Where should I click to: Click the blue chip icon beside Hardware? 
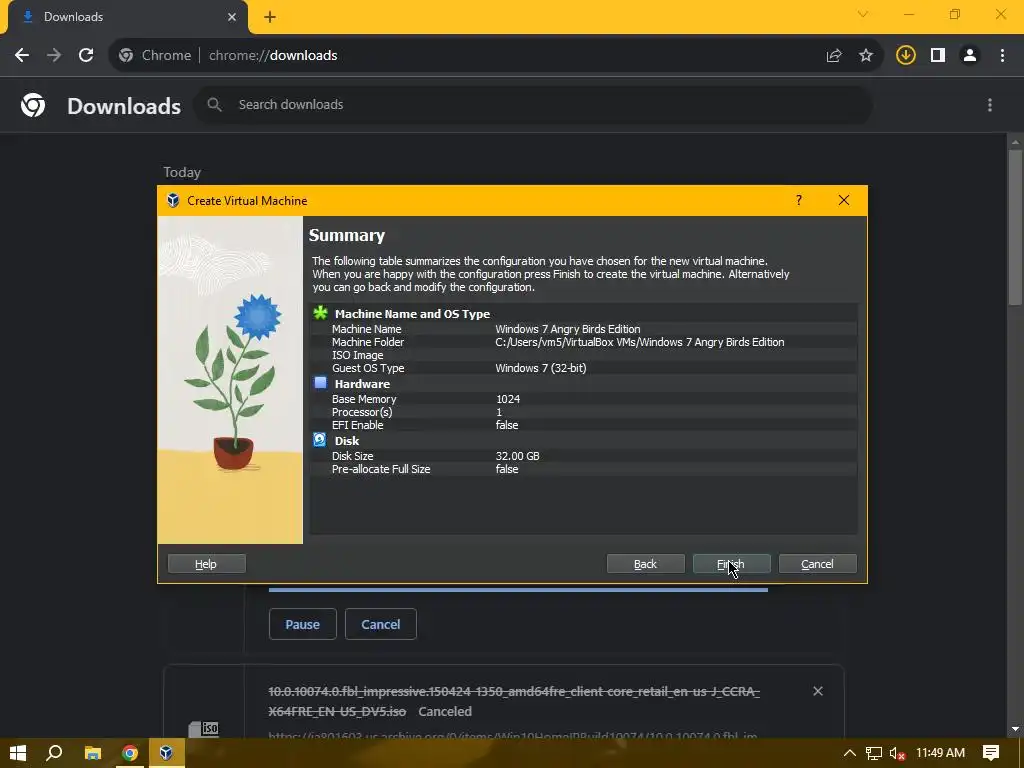pyautogui.click(x=320, y=383)
